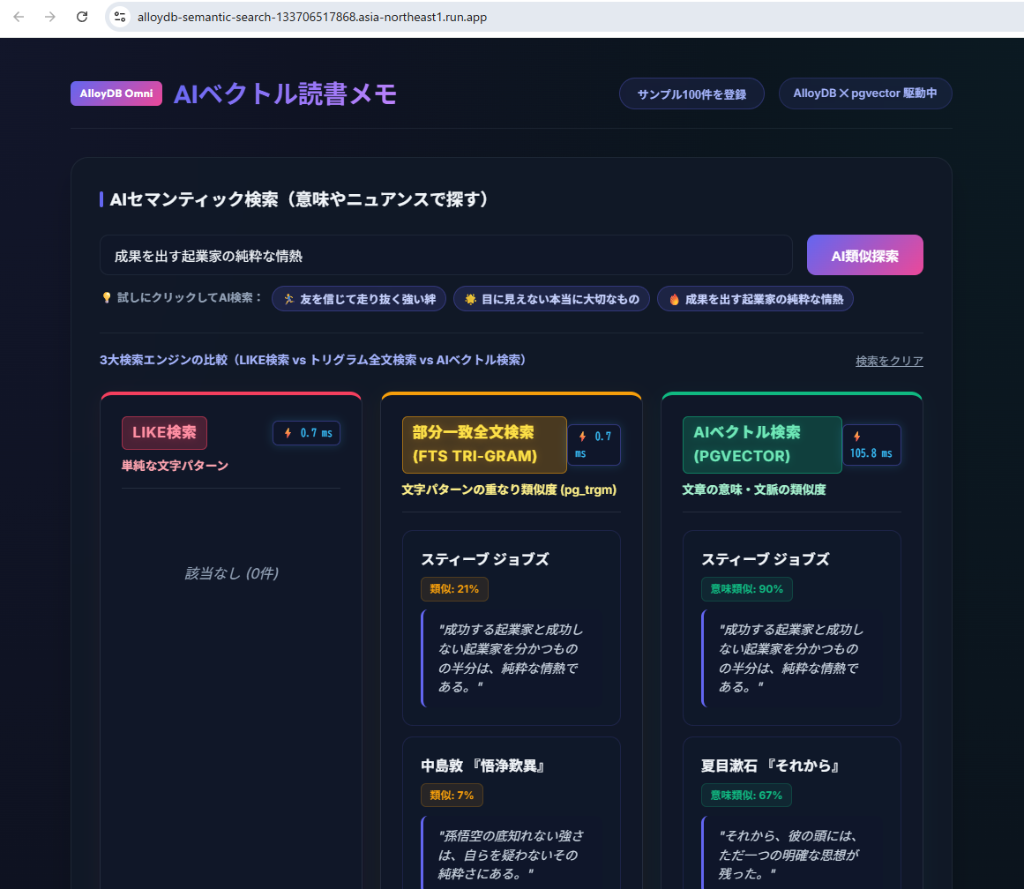
Task: Click the lightbulb icon beside 試しにクリック hint
Action: 106,298
